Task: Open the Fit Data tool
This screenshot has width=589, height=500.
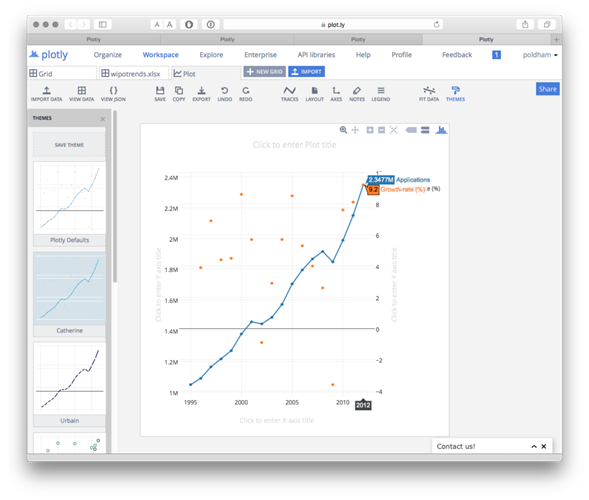Action: (429, 94)
